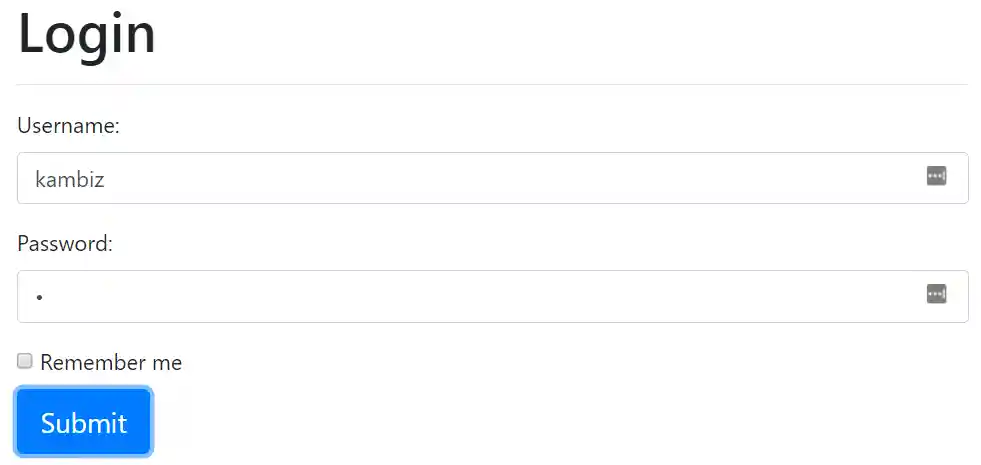Click the word "Submit" on the button
Screen dimensions: 981x465
(84, 423)
